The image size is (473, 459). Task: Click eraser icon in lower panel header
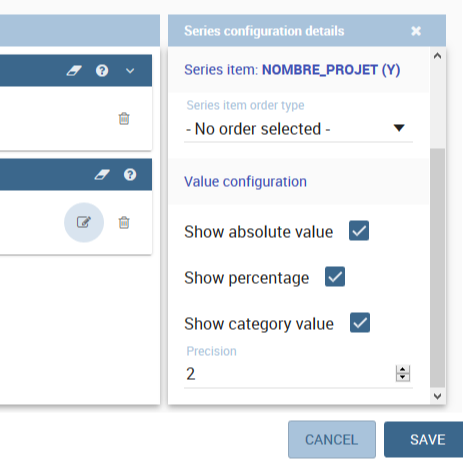pos(102,175)
